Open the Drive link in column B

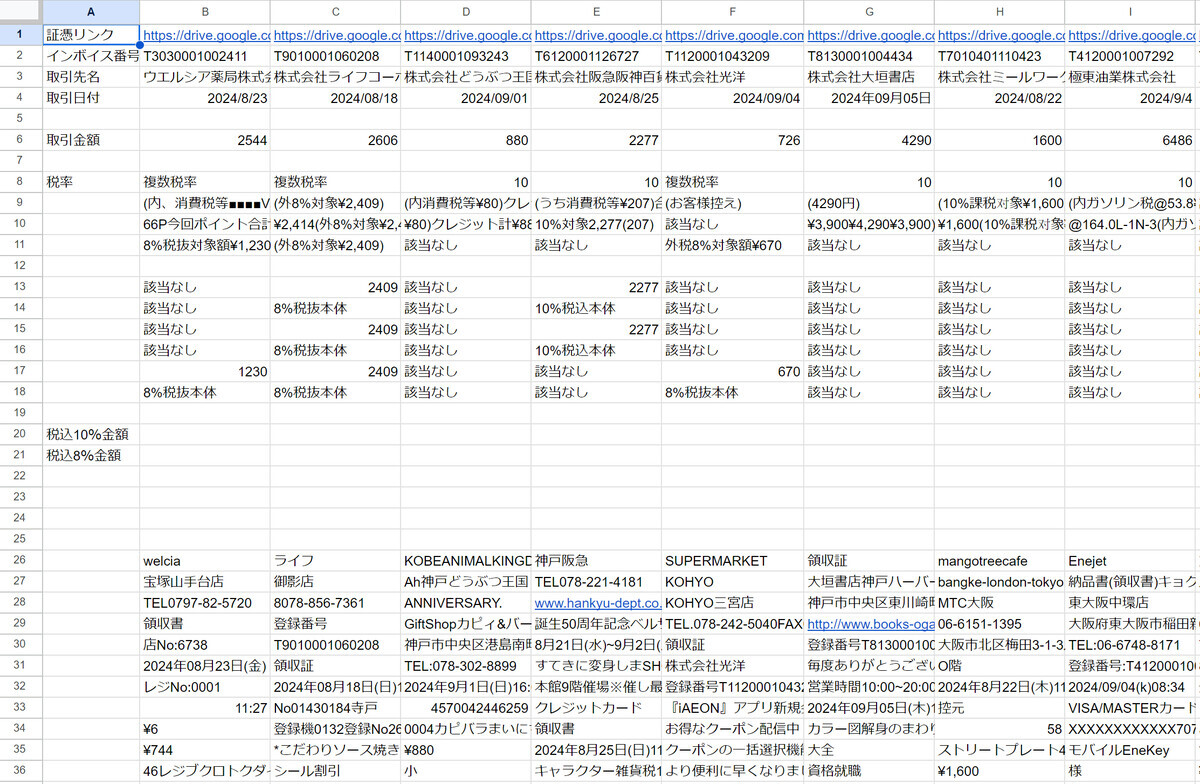206,35
